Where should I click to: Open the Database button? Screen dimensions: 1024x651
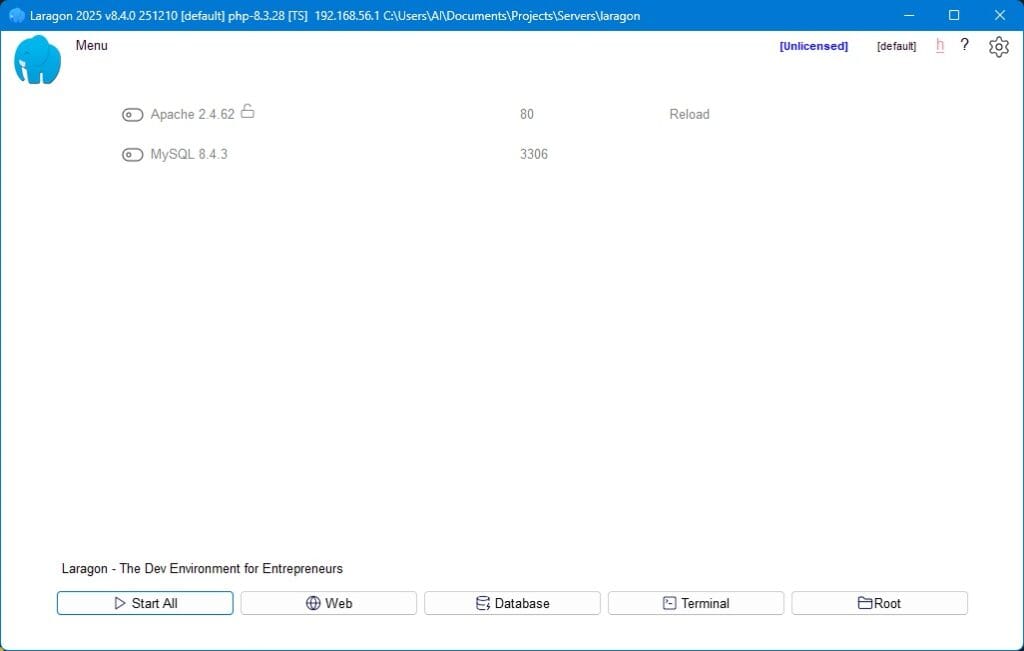512,603
